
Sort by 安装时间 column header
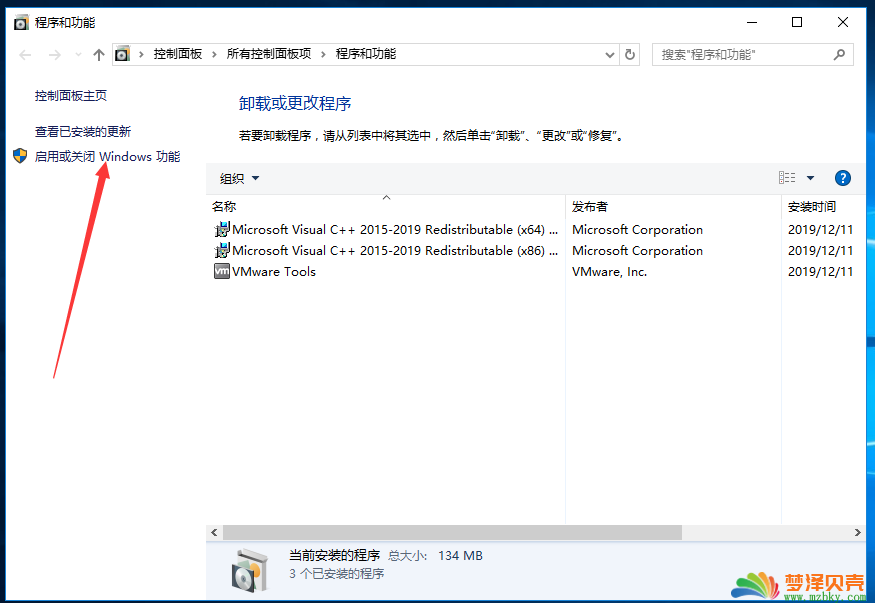point(823,207)
